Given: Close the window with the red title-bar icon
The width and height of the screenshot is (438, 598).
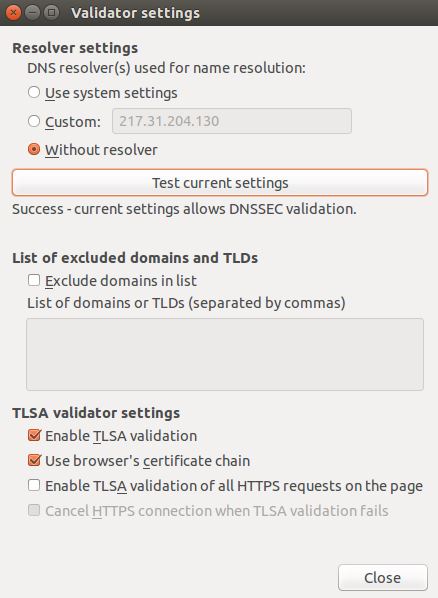Looking at the screenshot, I should tap(13, 13).
